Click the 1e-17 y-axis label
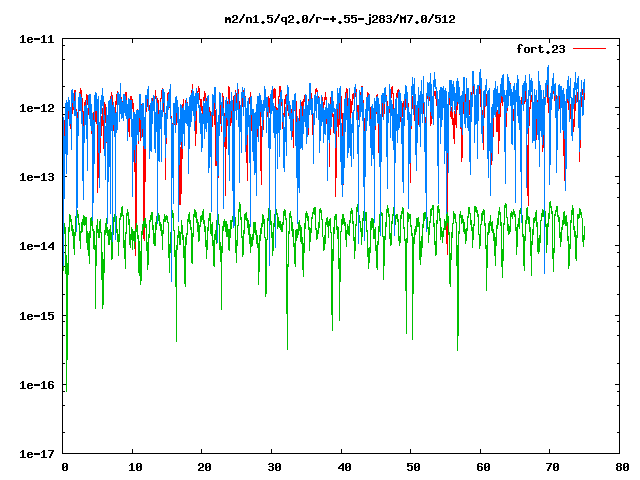Viewport: 640px width, 480px height. 37,454
